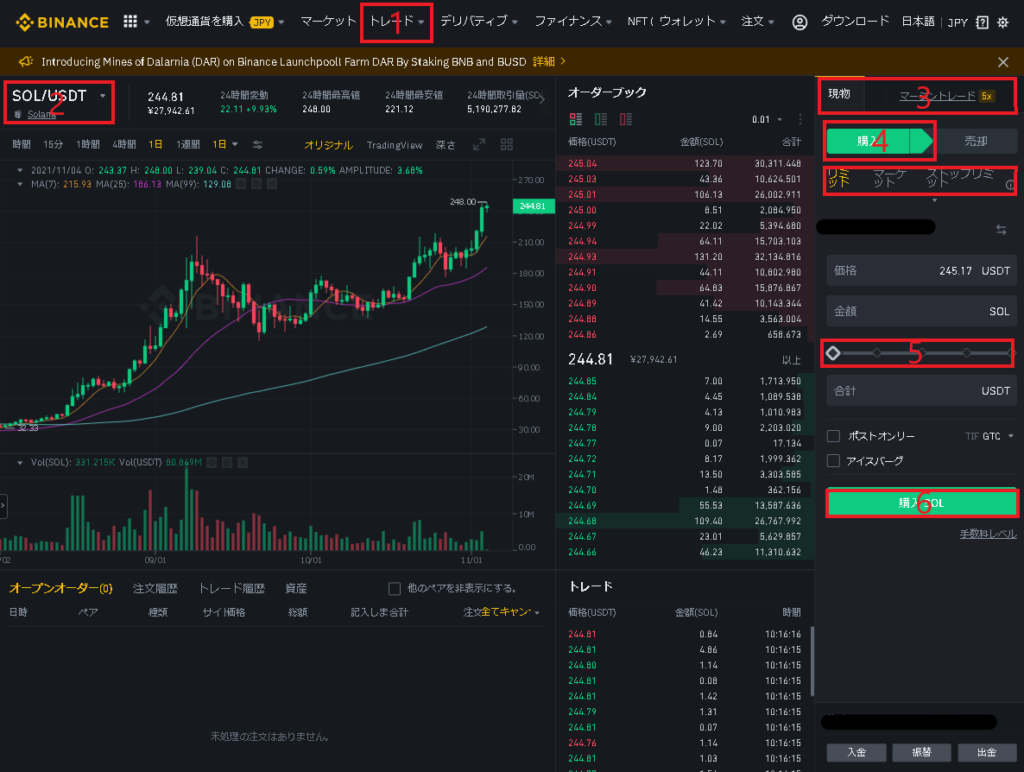Click the swap arrows icon above price field
This screenshot has width=1024, height=772.
[x=1001, y=230]
